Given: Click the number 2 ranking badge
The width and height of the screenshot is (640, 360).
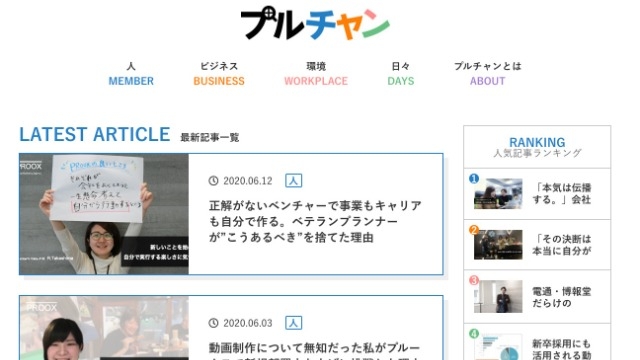Looking at the screenshot, I should pyautogui.click(x=474, y=230).
